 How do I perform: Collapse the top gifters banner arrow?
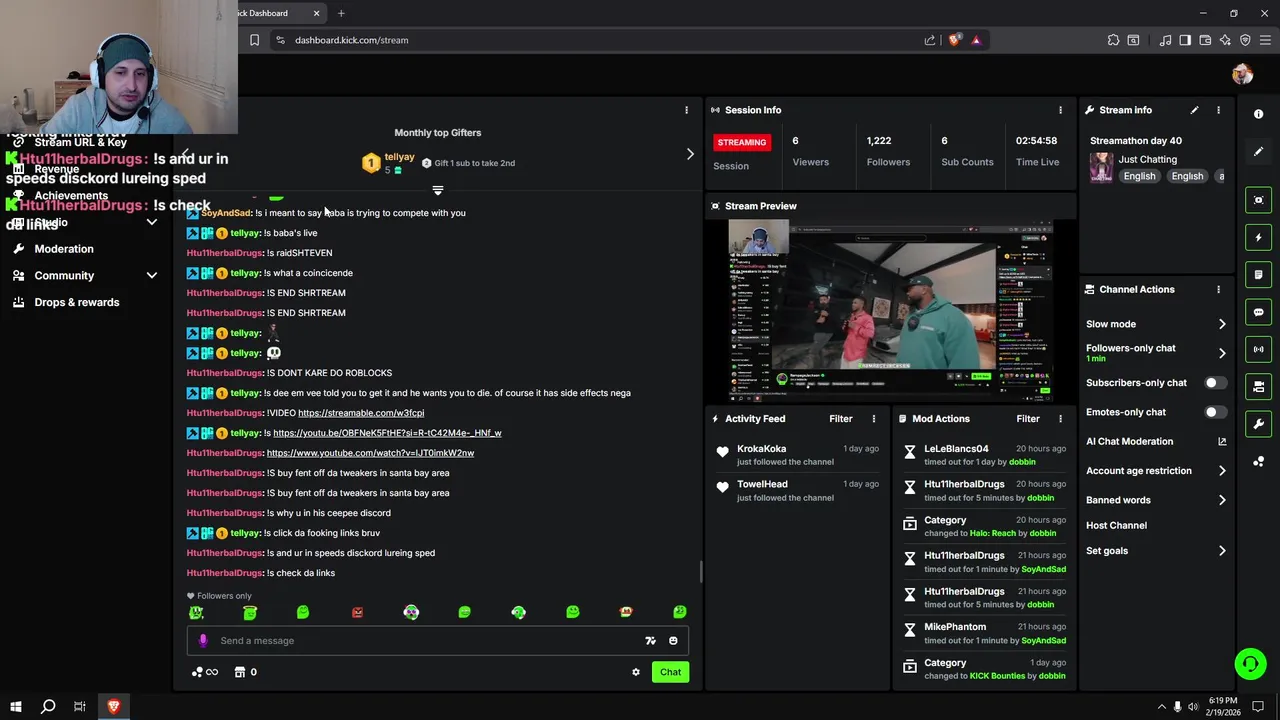(437, 190)
